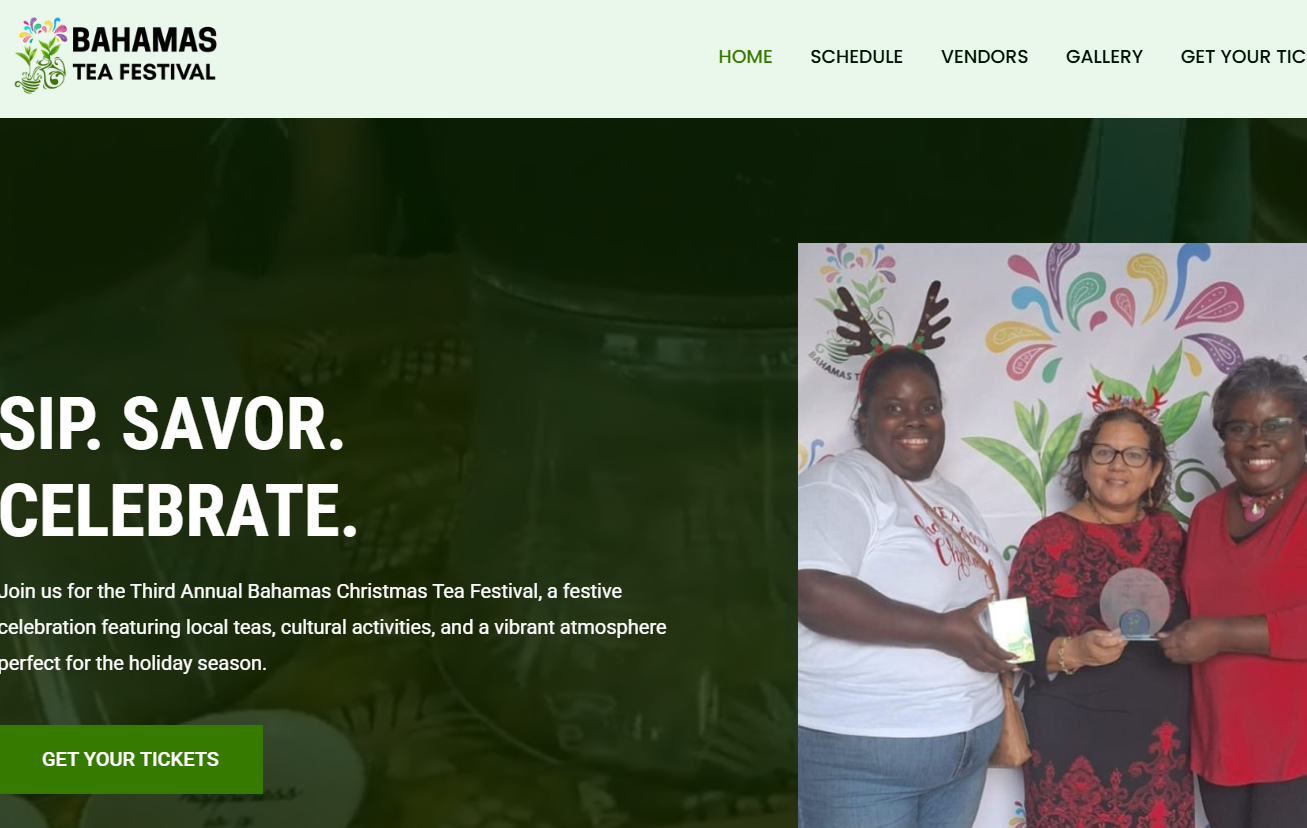1307x828 pixels.
Task: Click the dark green hero background area
Action: pos(400,250)
